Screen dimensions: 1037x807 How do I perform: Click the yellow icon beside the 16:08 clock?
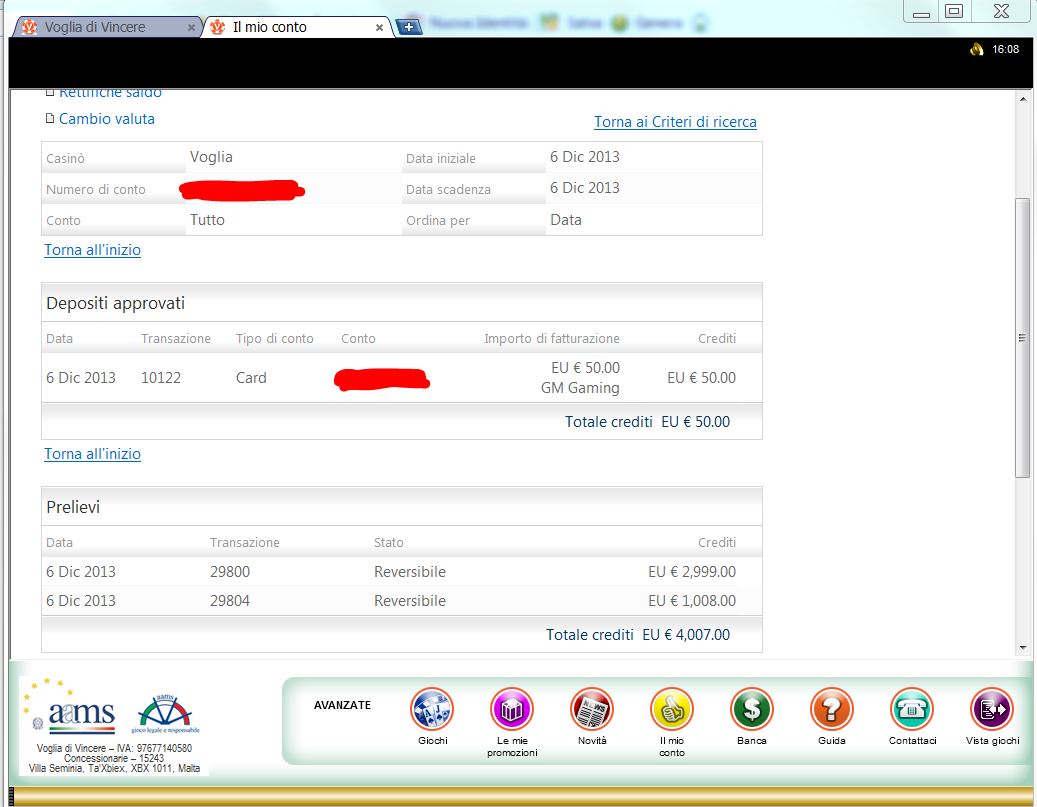coord(977,49)
